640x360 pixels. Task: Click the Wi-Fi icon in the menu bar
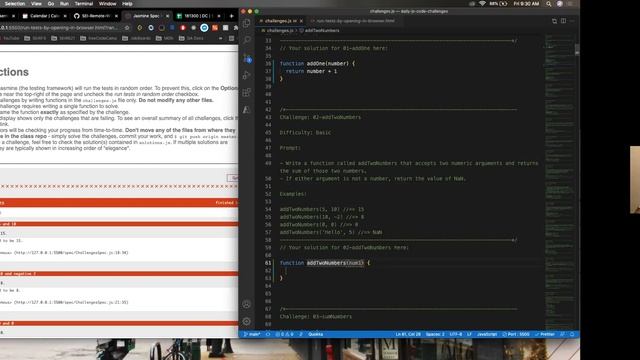point(482,4)
